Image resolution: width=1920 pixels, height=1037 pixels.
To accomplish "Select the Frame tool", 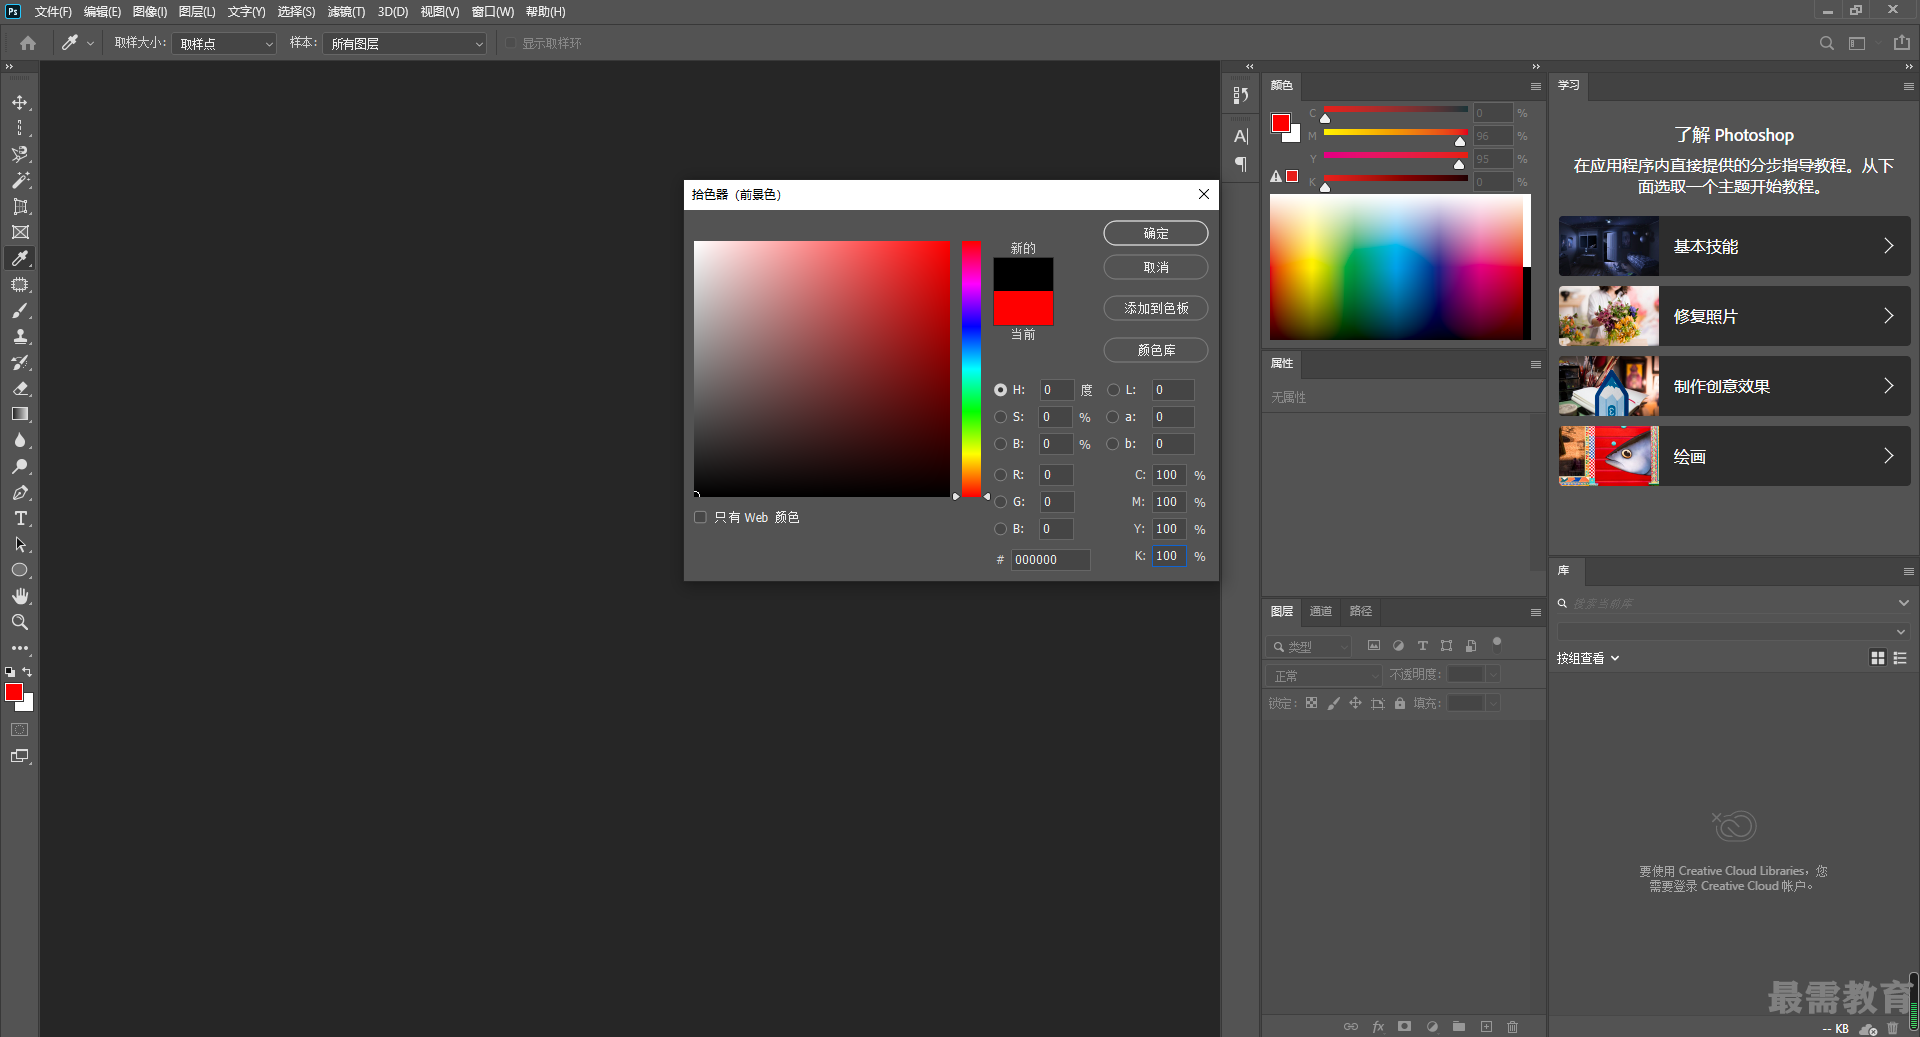I will [20, 232].
